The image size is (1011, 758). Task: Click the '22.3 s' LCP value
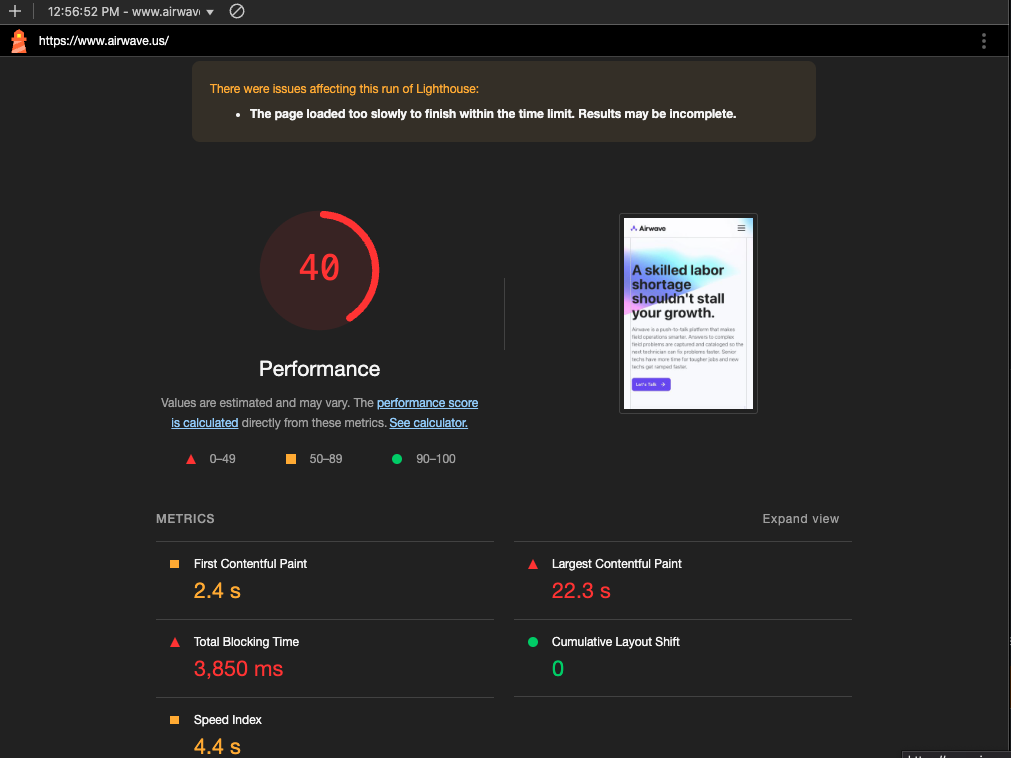tap(581, 590)
